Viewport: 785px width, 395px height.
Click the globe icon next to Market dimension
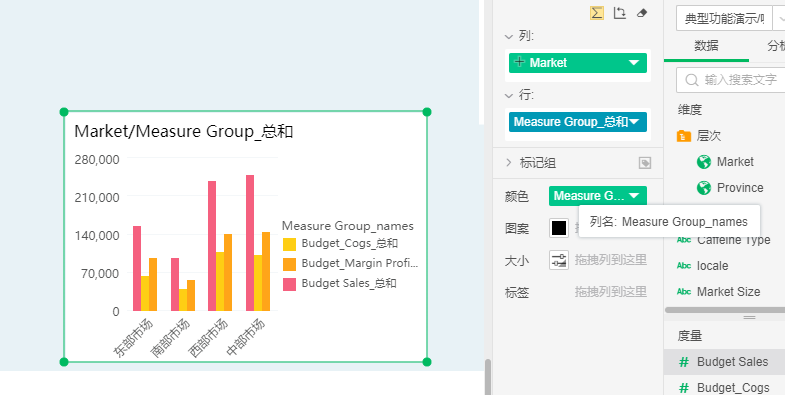[704, 162]
